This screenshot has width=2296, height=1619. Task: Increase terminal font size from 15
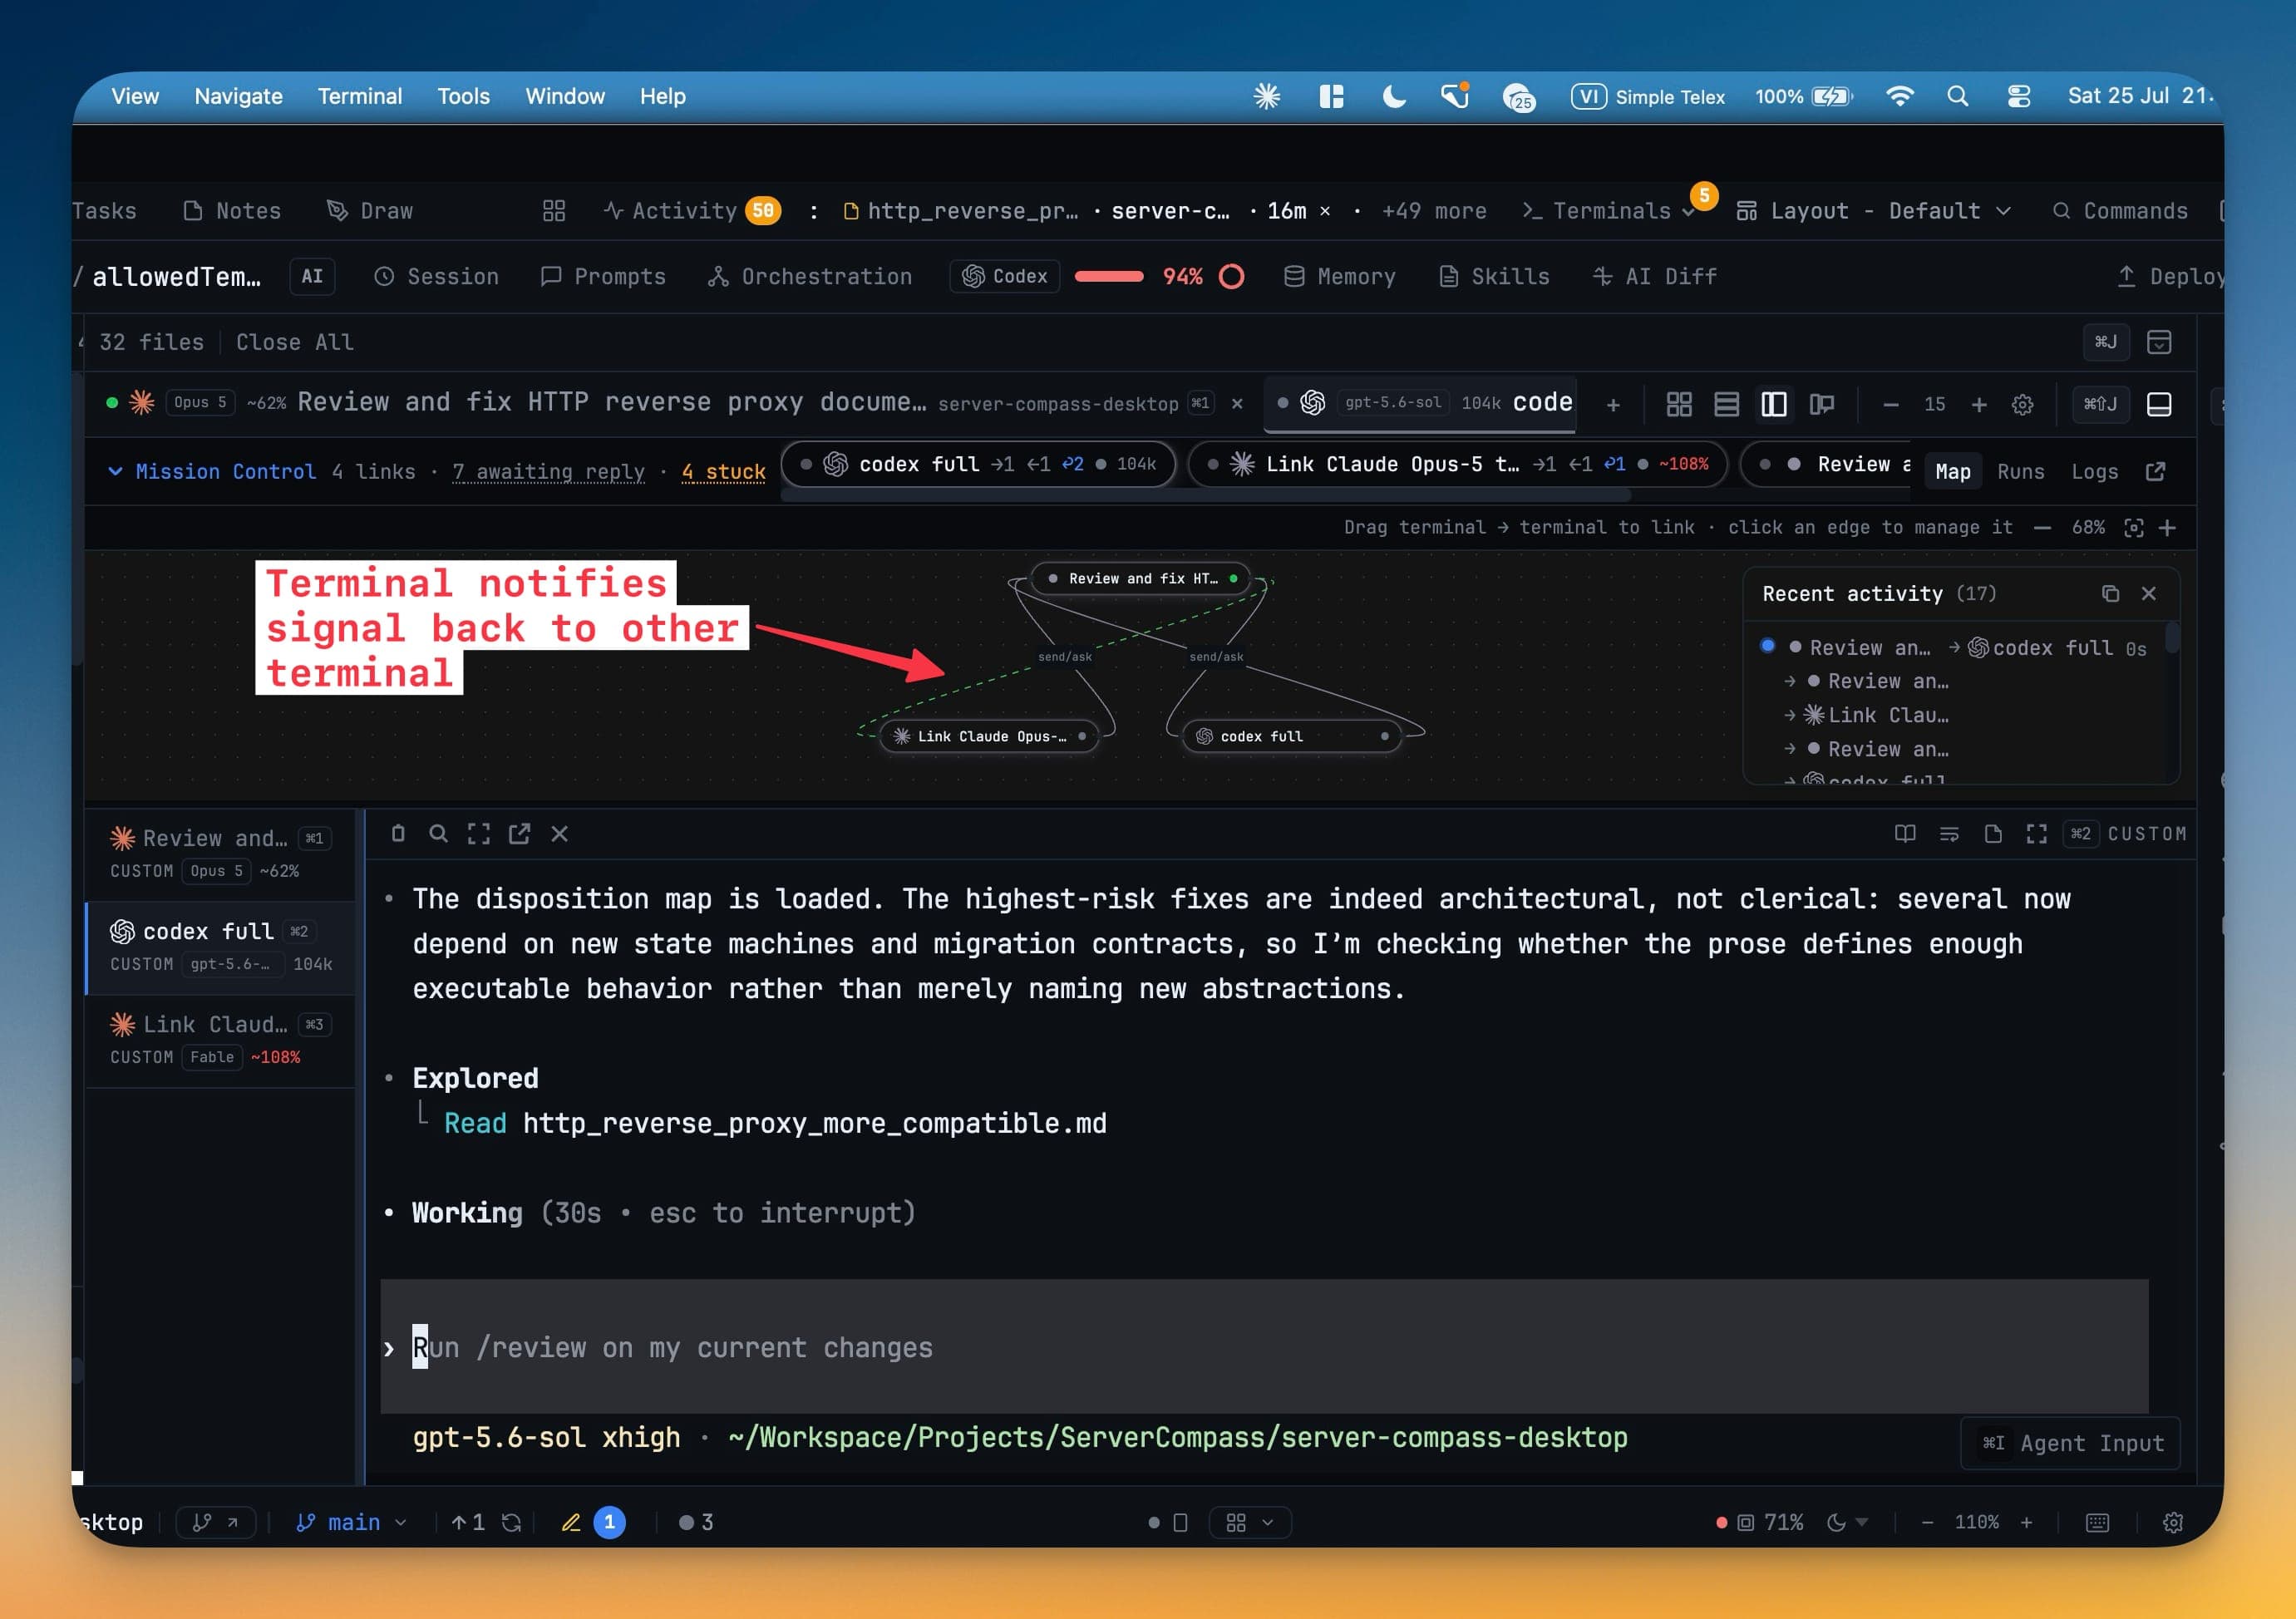pyautogui.click(x=1979, y=405)
